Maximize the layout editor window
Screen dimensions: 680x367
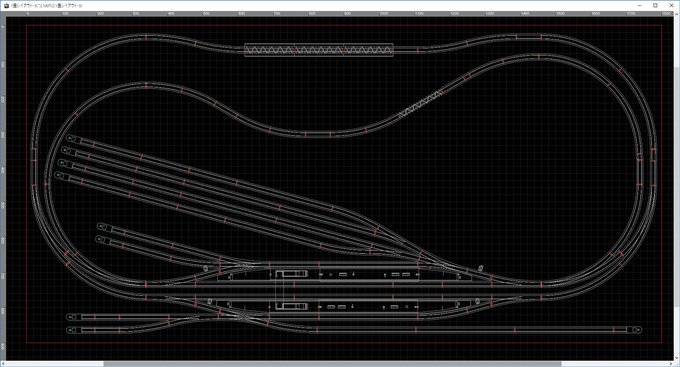[x=655, y=6]
